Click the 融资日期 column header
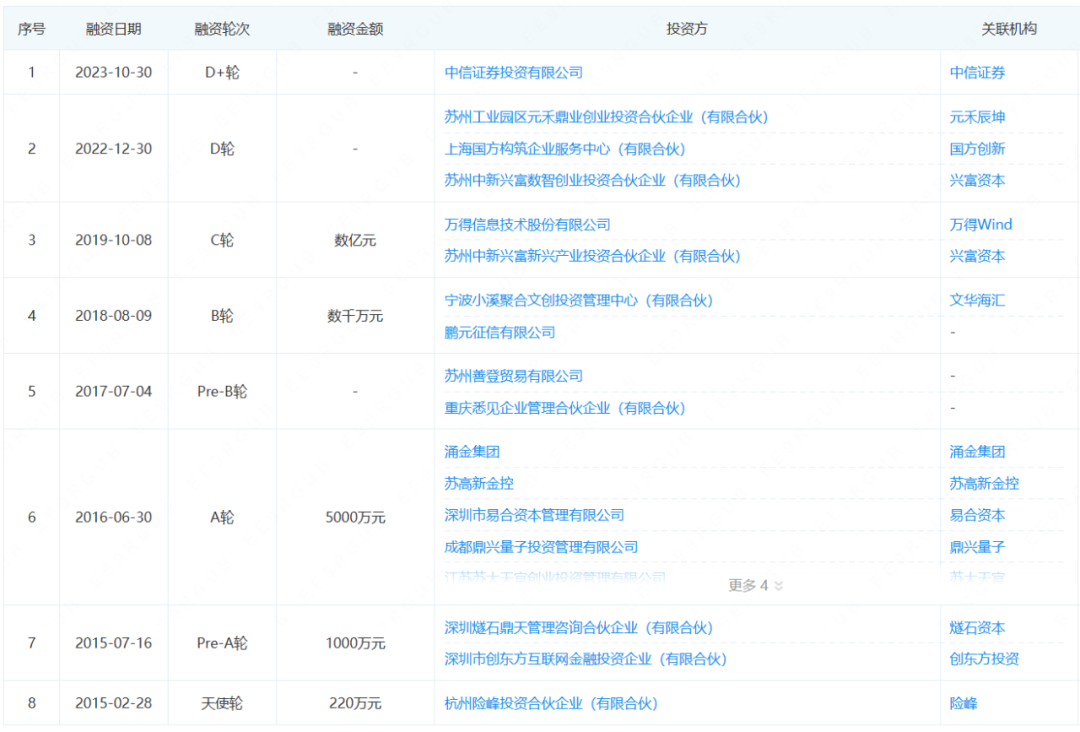Image resolution: width=1080 pixels, height=732 pixels. tap(113, 29)
